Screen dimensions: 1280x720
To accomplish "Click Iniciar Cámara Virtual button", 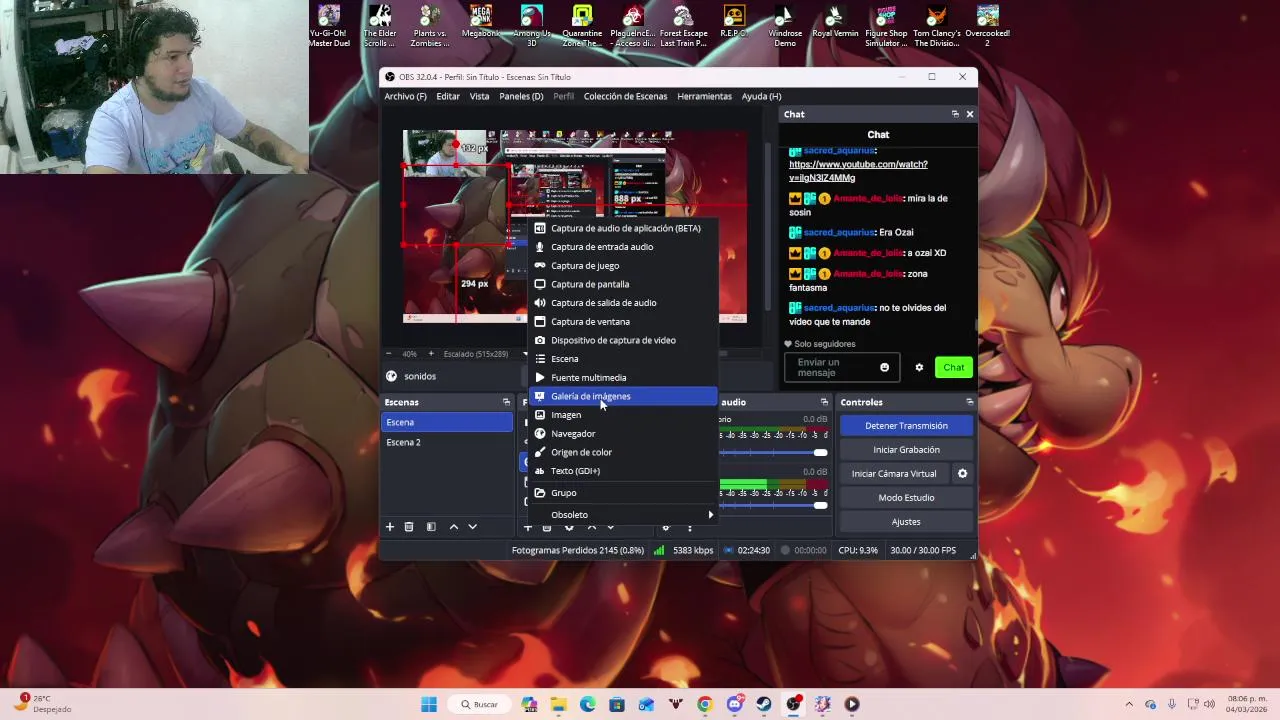I will (x=894, y=474).
